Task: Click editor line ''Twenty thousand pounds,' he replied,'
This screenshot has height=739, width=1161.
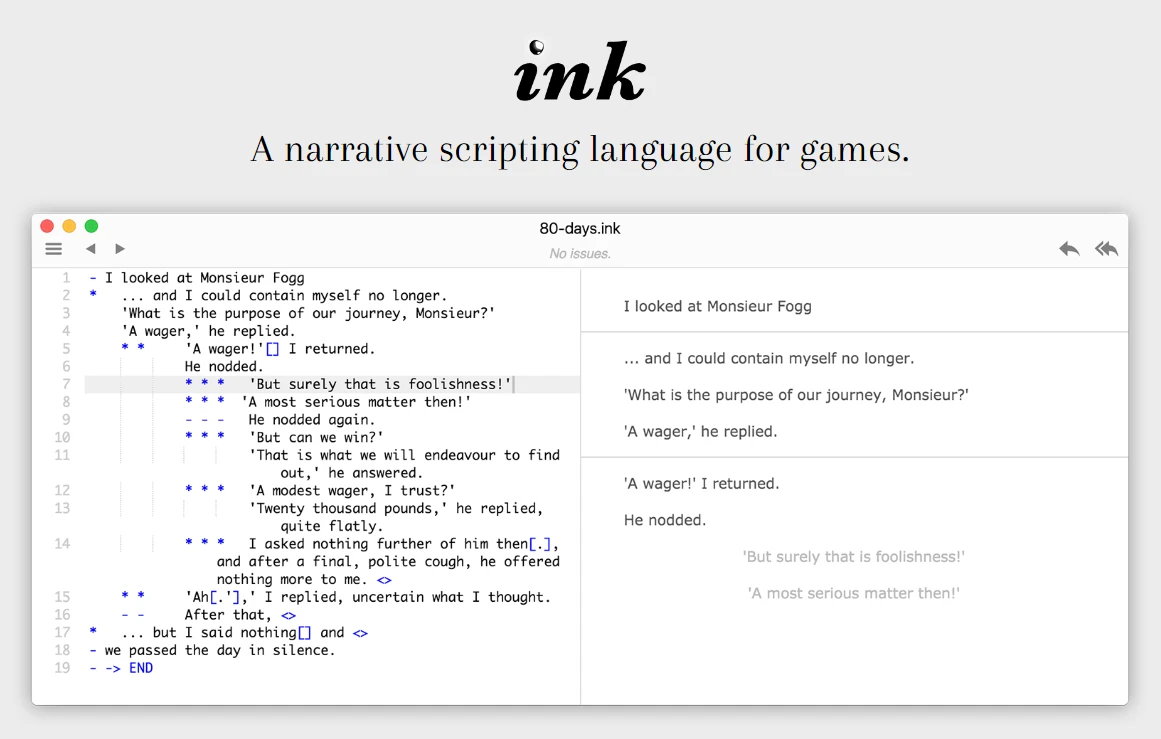Action: pyautogui.click(x=396, y=509)
